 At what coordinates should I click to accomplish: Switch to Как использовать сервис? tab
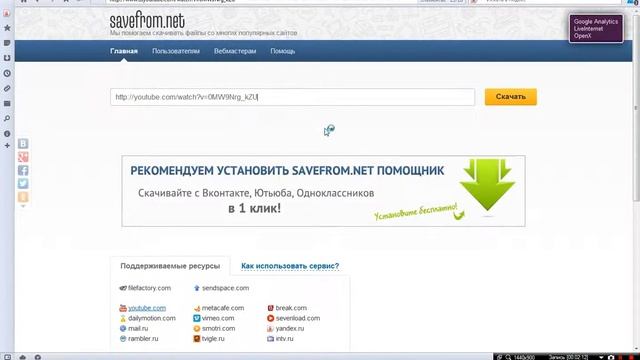click(x=290, y=266)
